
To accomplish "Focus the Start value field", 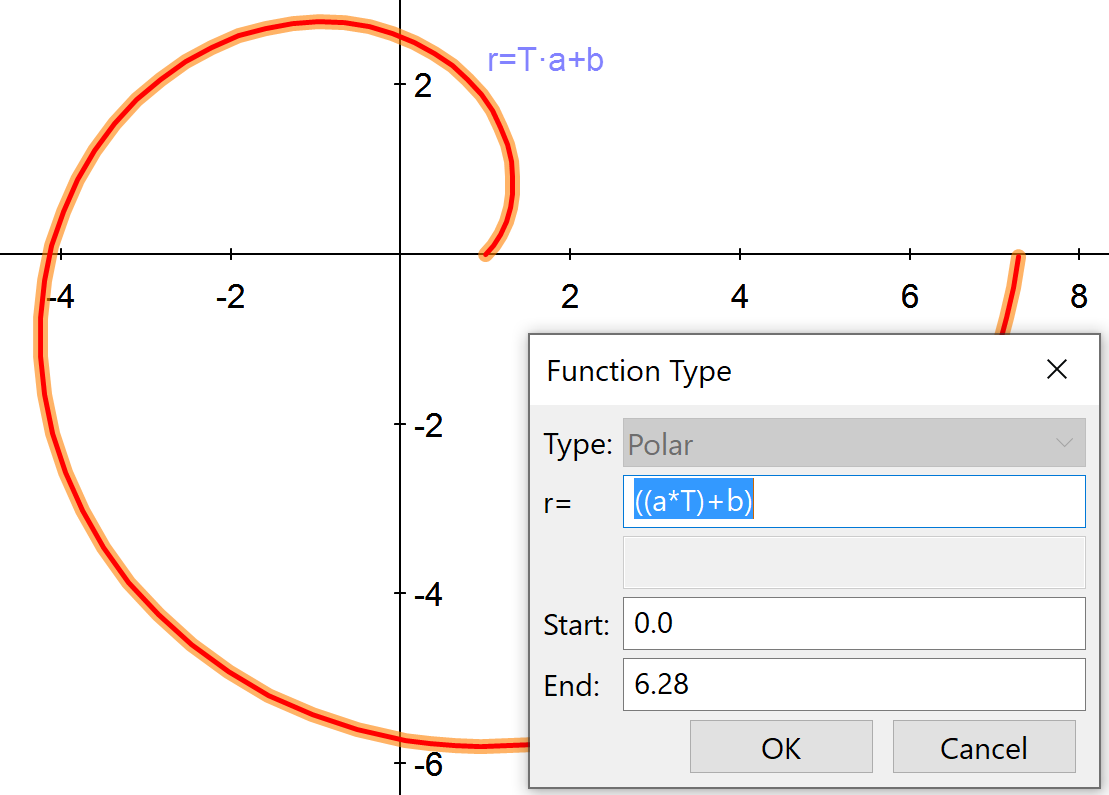I will click(853, 623).
